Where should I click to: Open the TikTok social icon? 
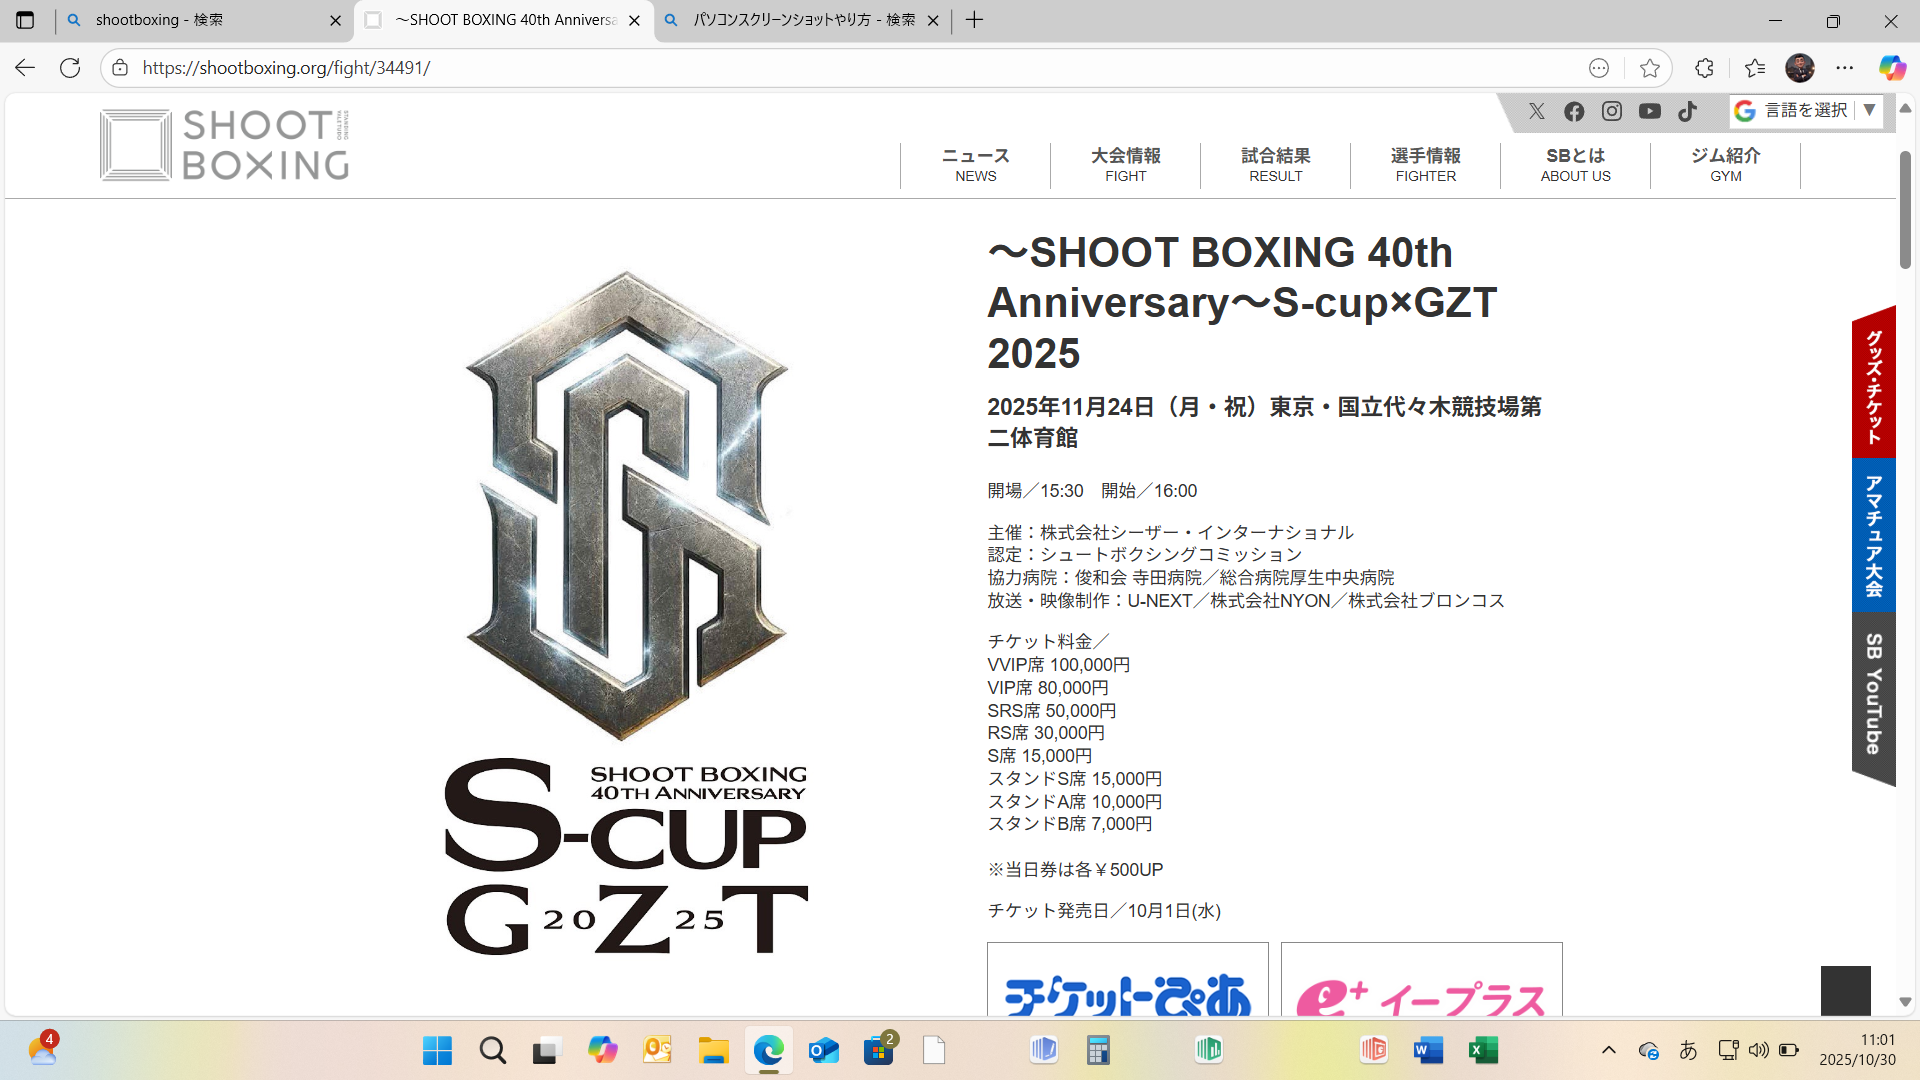pos(1688,111)
